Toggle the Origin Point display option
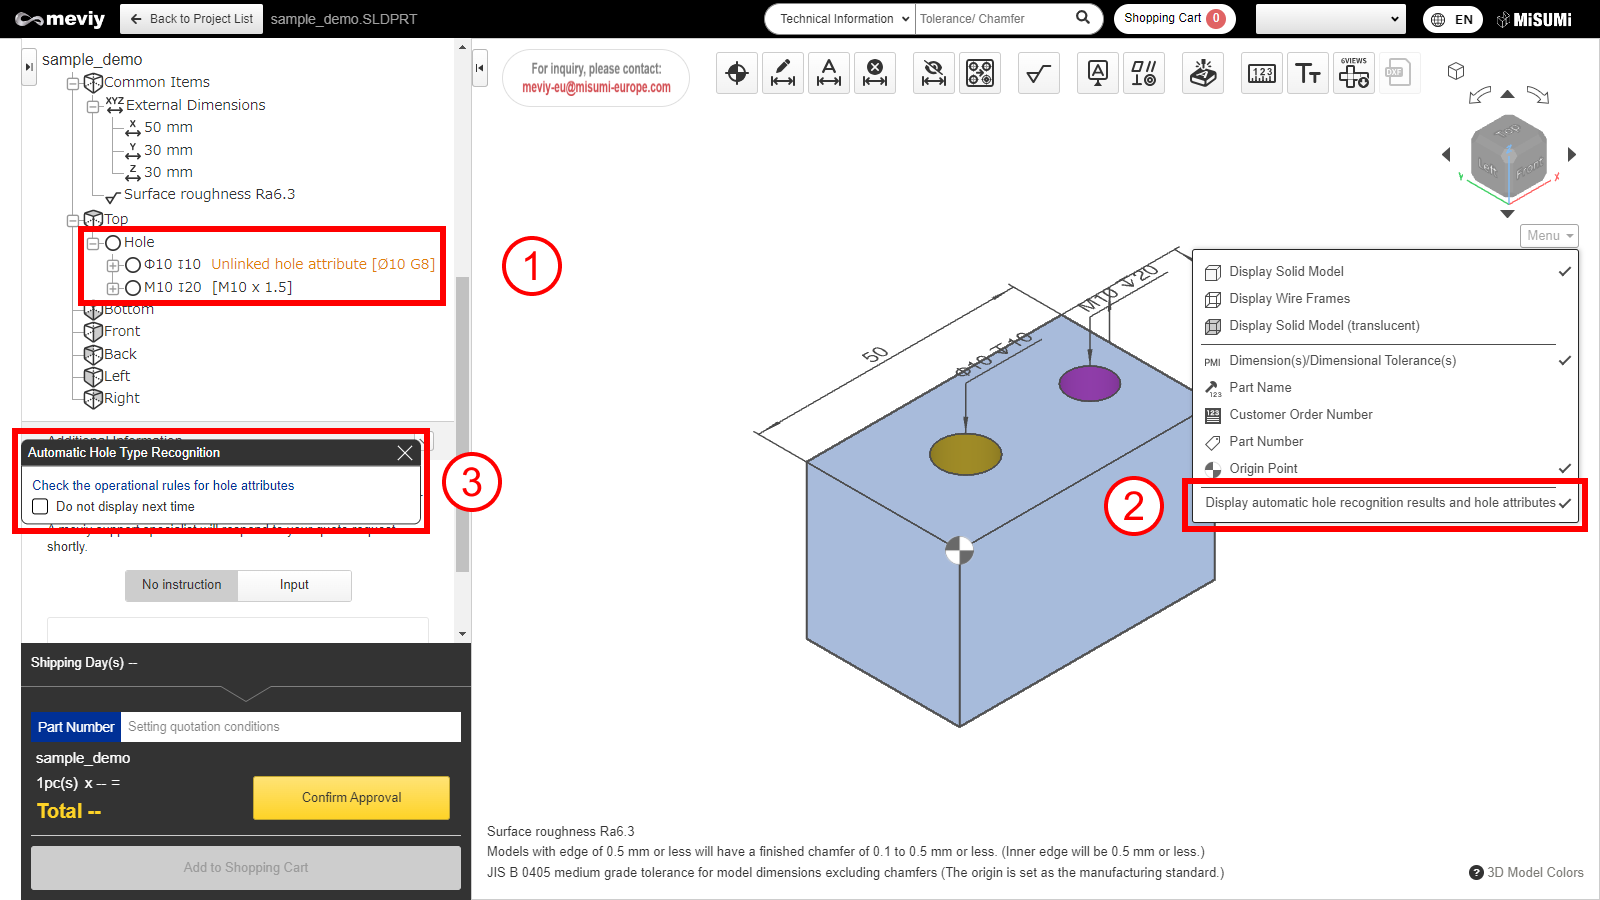 (1263, 469)
